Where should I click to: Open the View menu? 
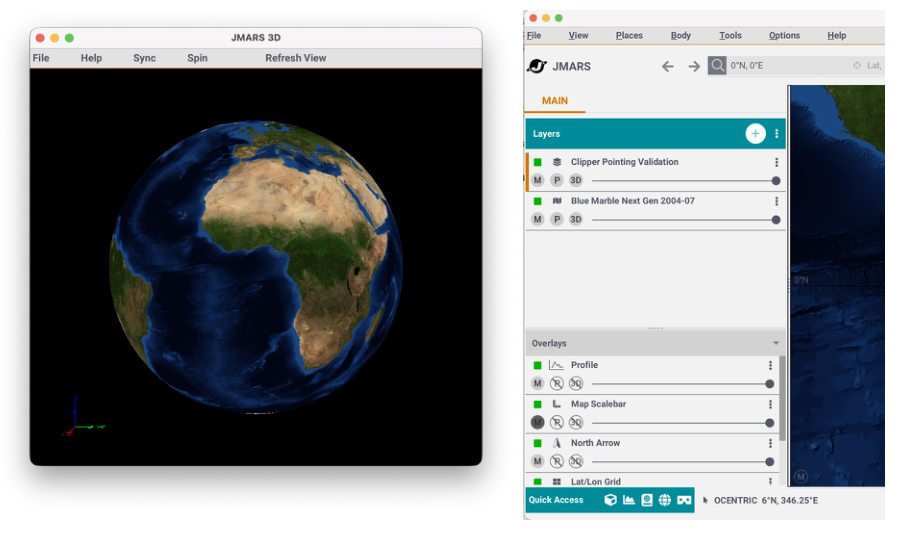tap(578, 35)
